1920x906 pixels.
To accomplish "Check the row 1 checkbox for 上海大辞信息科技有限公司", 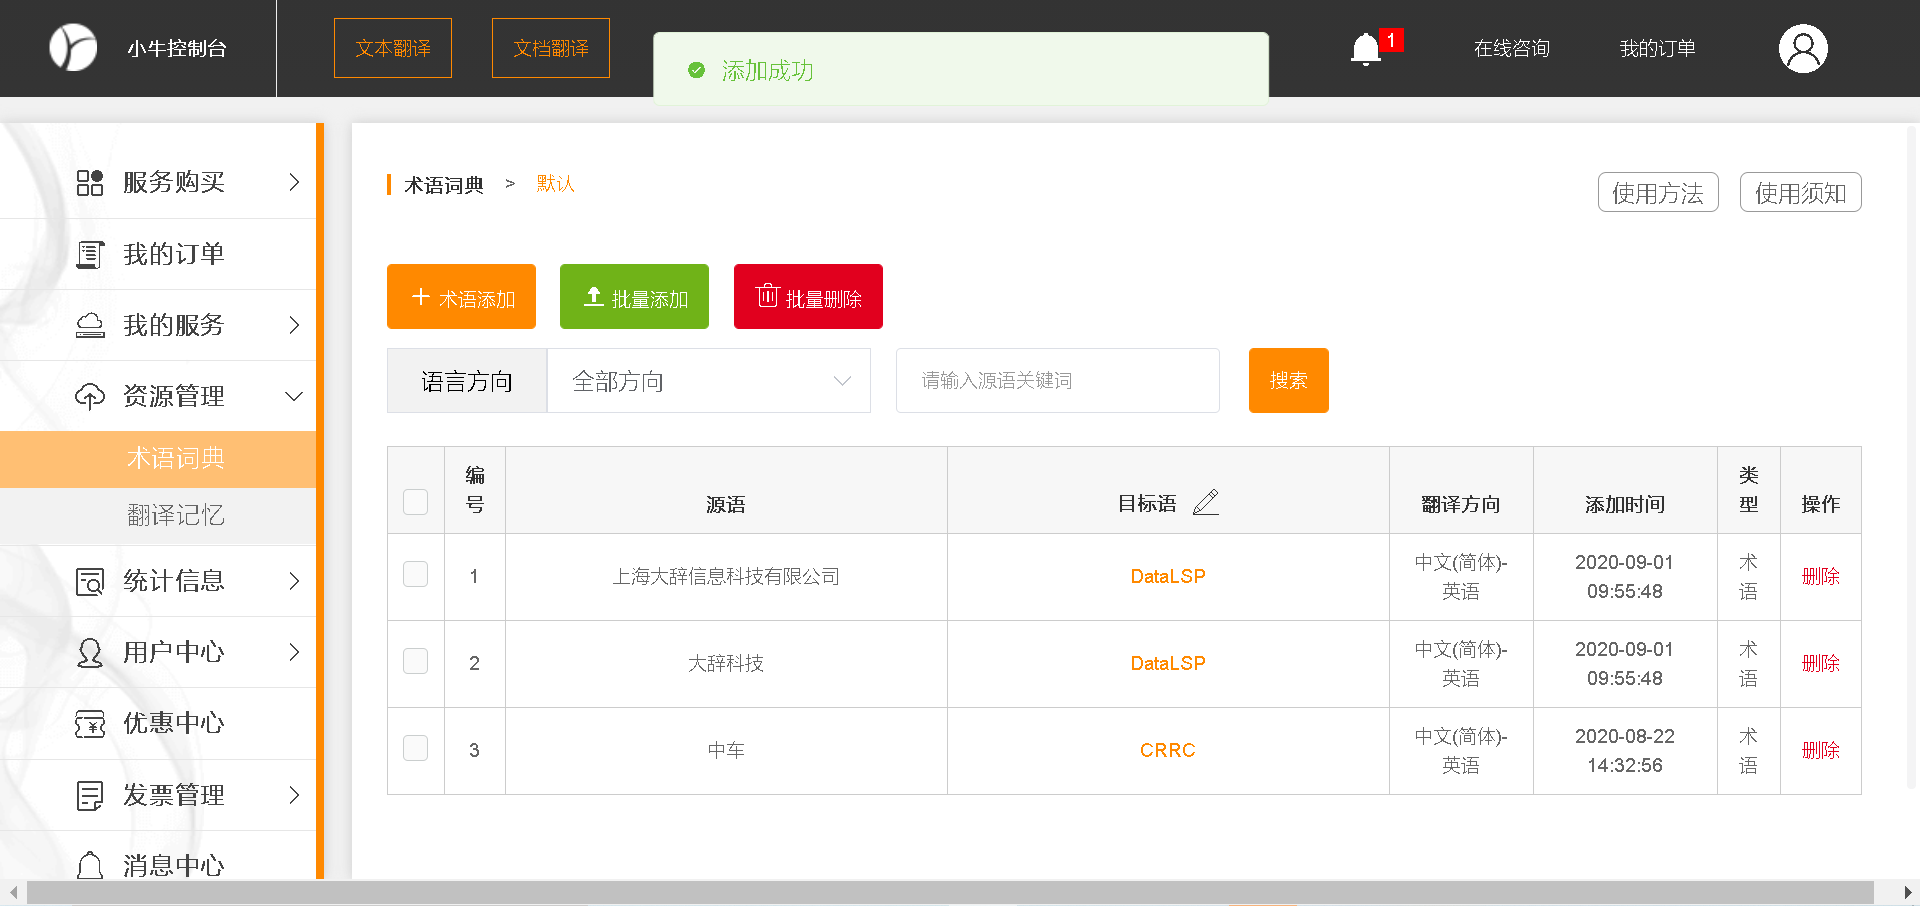I will [416, 574].
